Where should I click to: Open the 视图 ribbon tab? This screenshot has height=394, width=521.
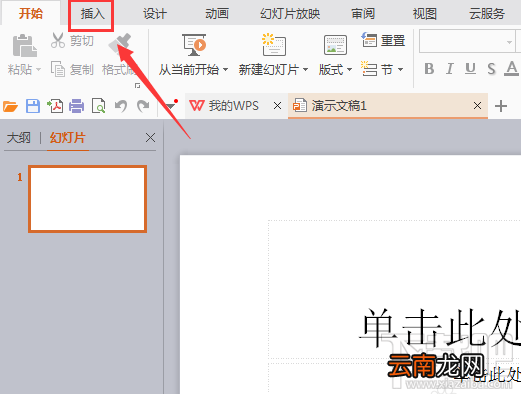(425, 14)
